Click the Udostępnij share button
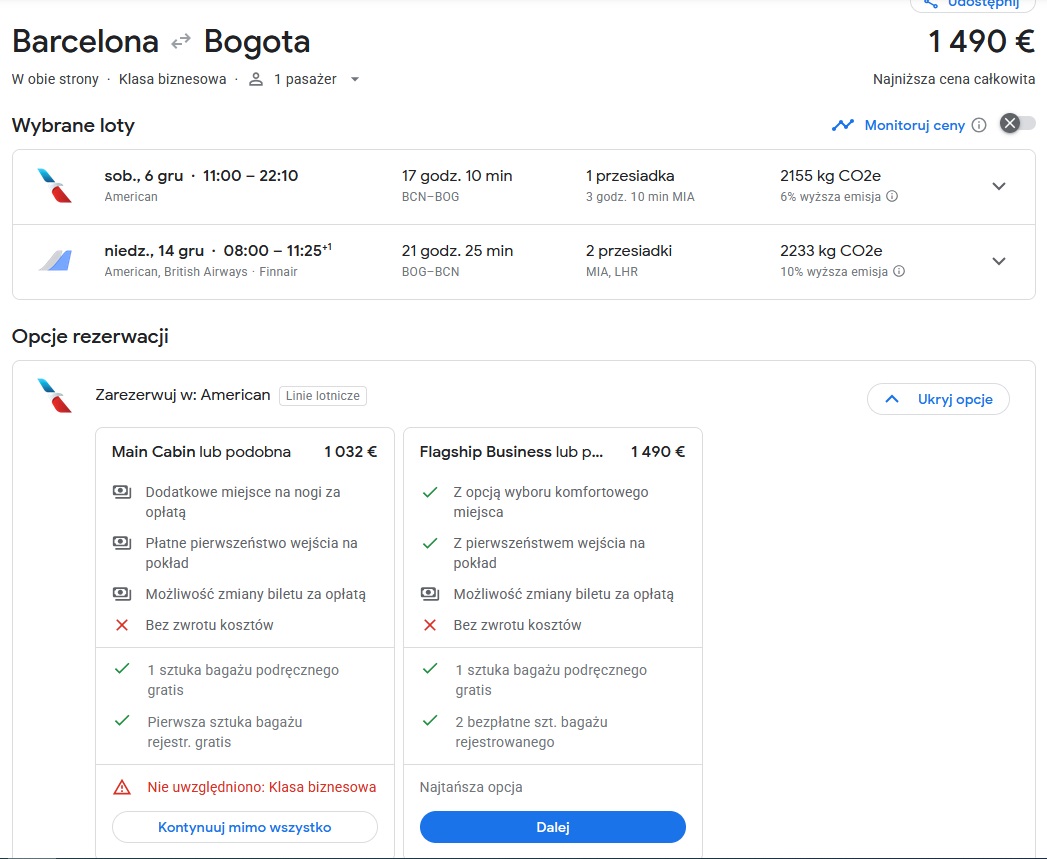Viewport: 1047px width, 859px height. tap(973, 4)
